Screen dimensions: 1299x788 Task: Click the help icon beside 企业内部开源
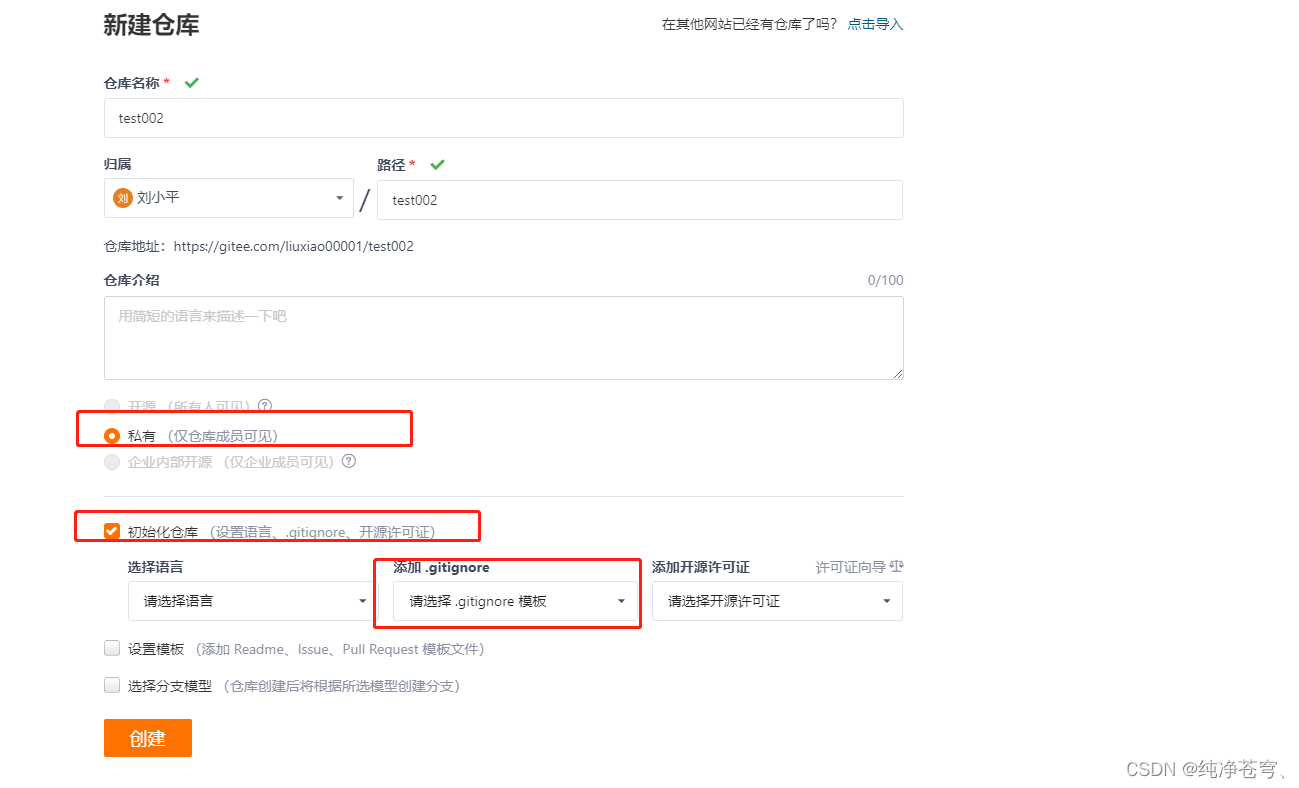(x=348, y=461)
